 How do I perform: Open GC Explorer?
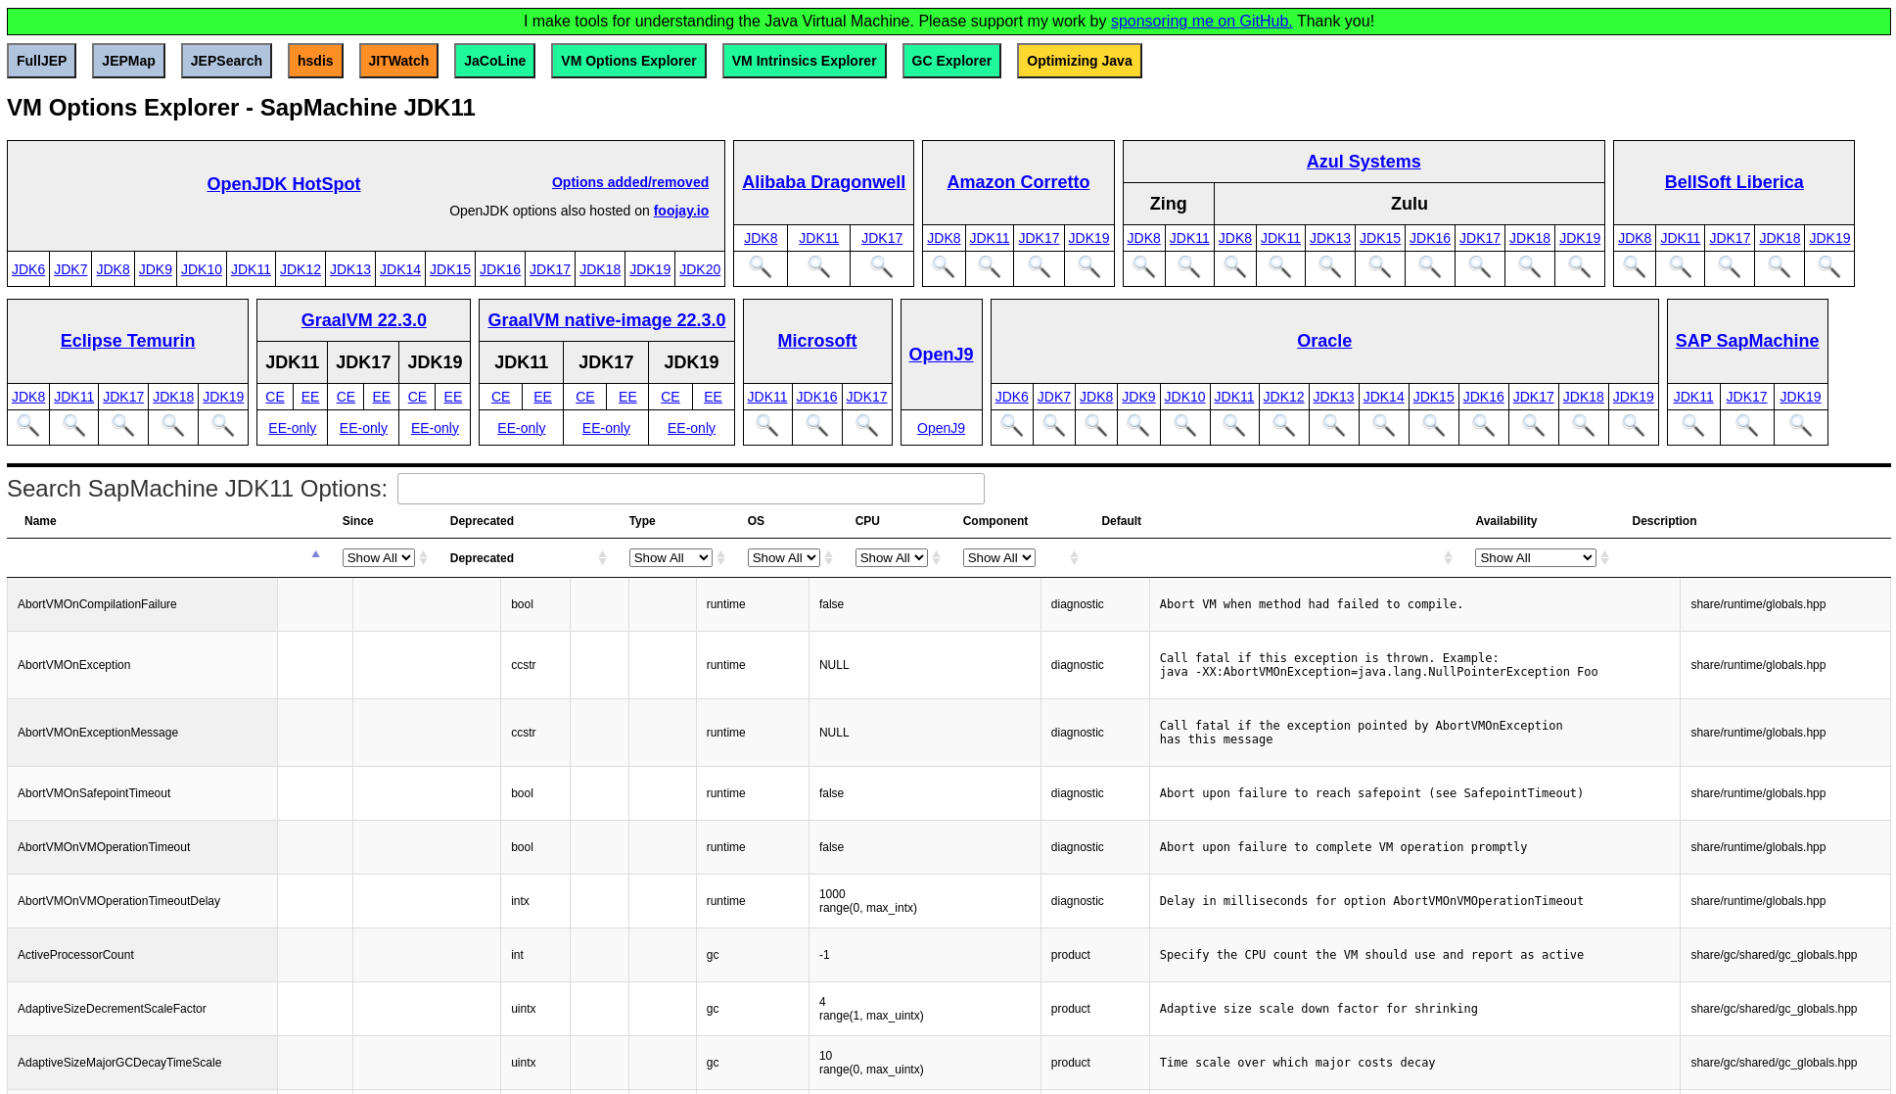click(x=951, y=61)
